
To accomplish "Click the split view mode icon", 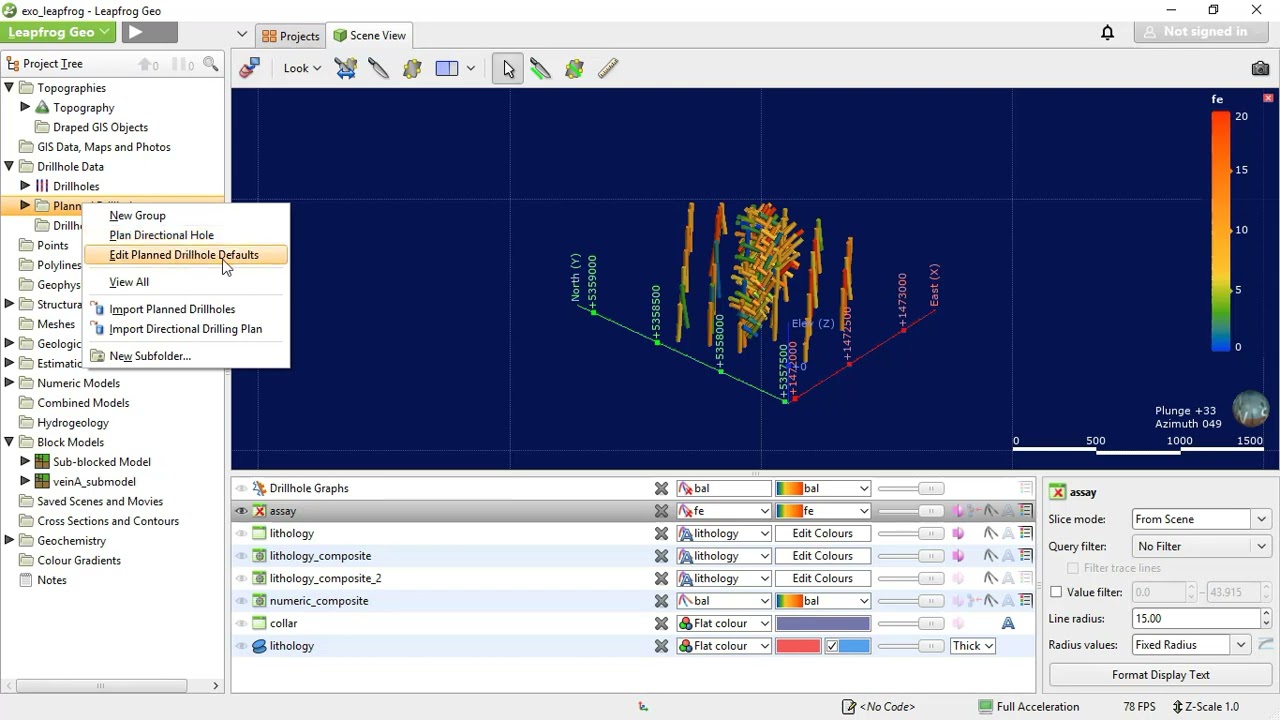I will (447, 68).
